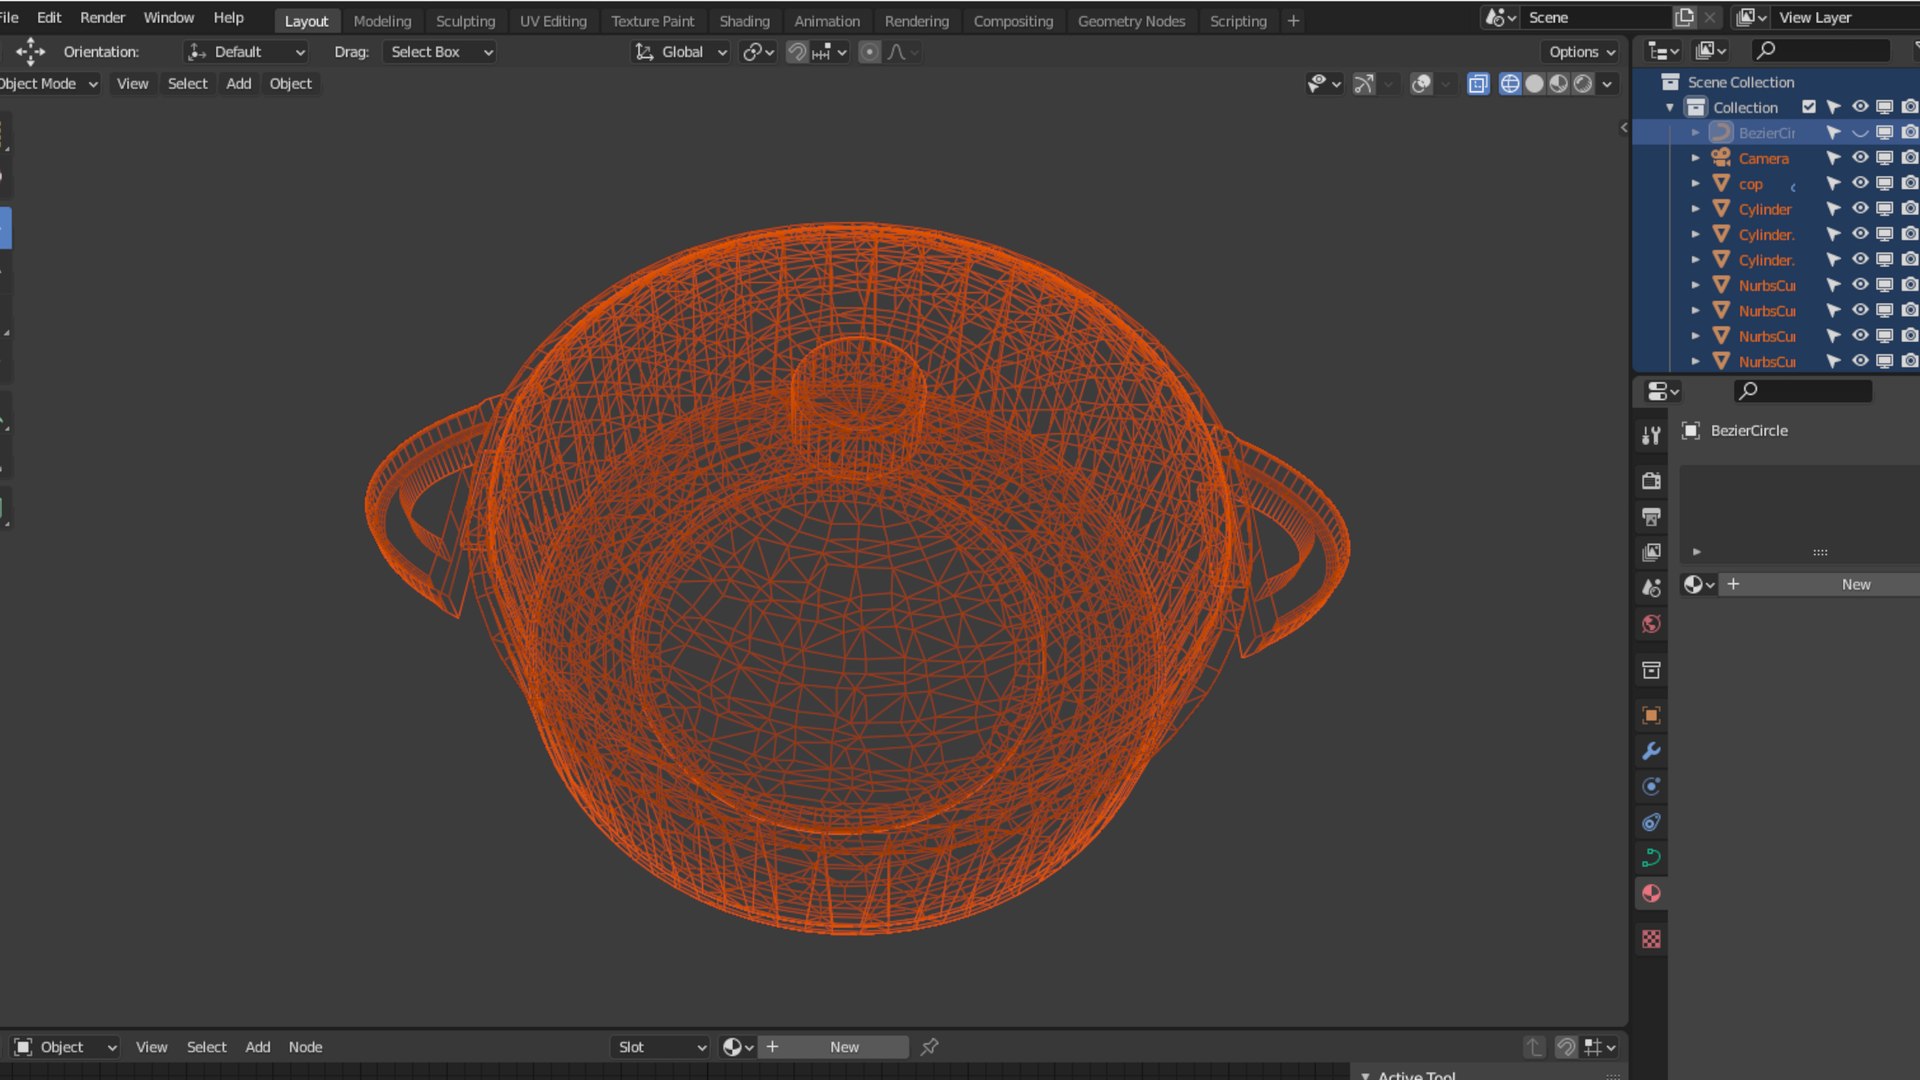Open the Modifier properties wrench tab
This screenshot has height=1080, width=1920.
point(1651,751)
